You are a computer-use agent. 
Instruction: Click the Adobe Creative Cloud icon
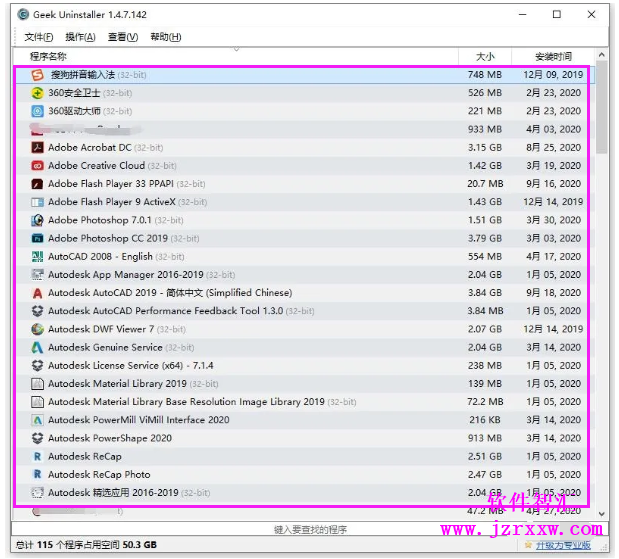point(37,165)
